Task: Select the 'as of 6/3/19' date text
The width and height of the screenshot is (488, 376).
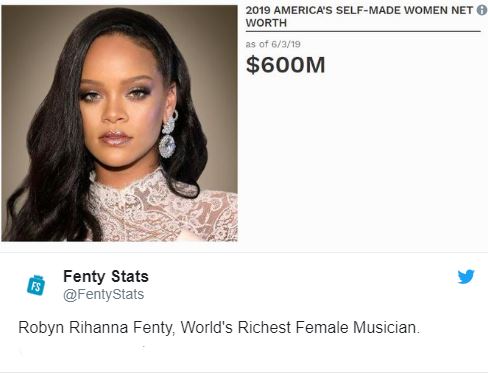Action: 273,44
